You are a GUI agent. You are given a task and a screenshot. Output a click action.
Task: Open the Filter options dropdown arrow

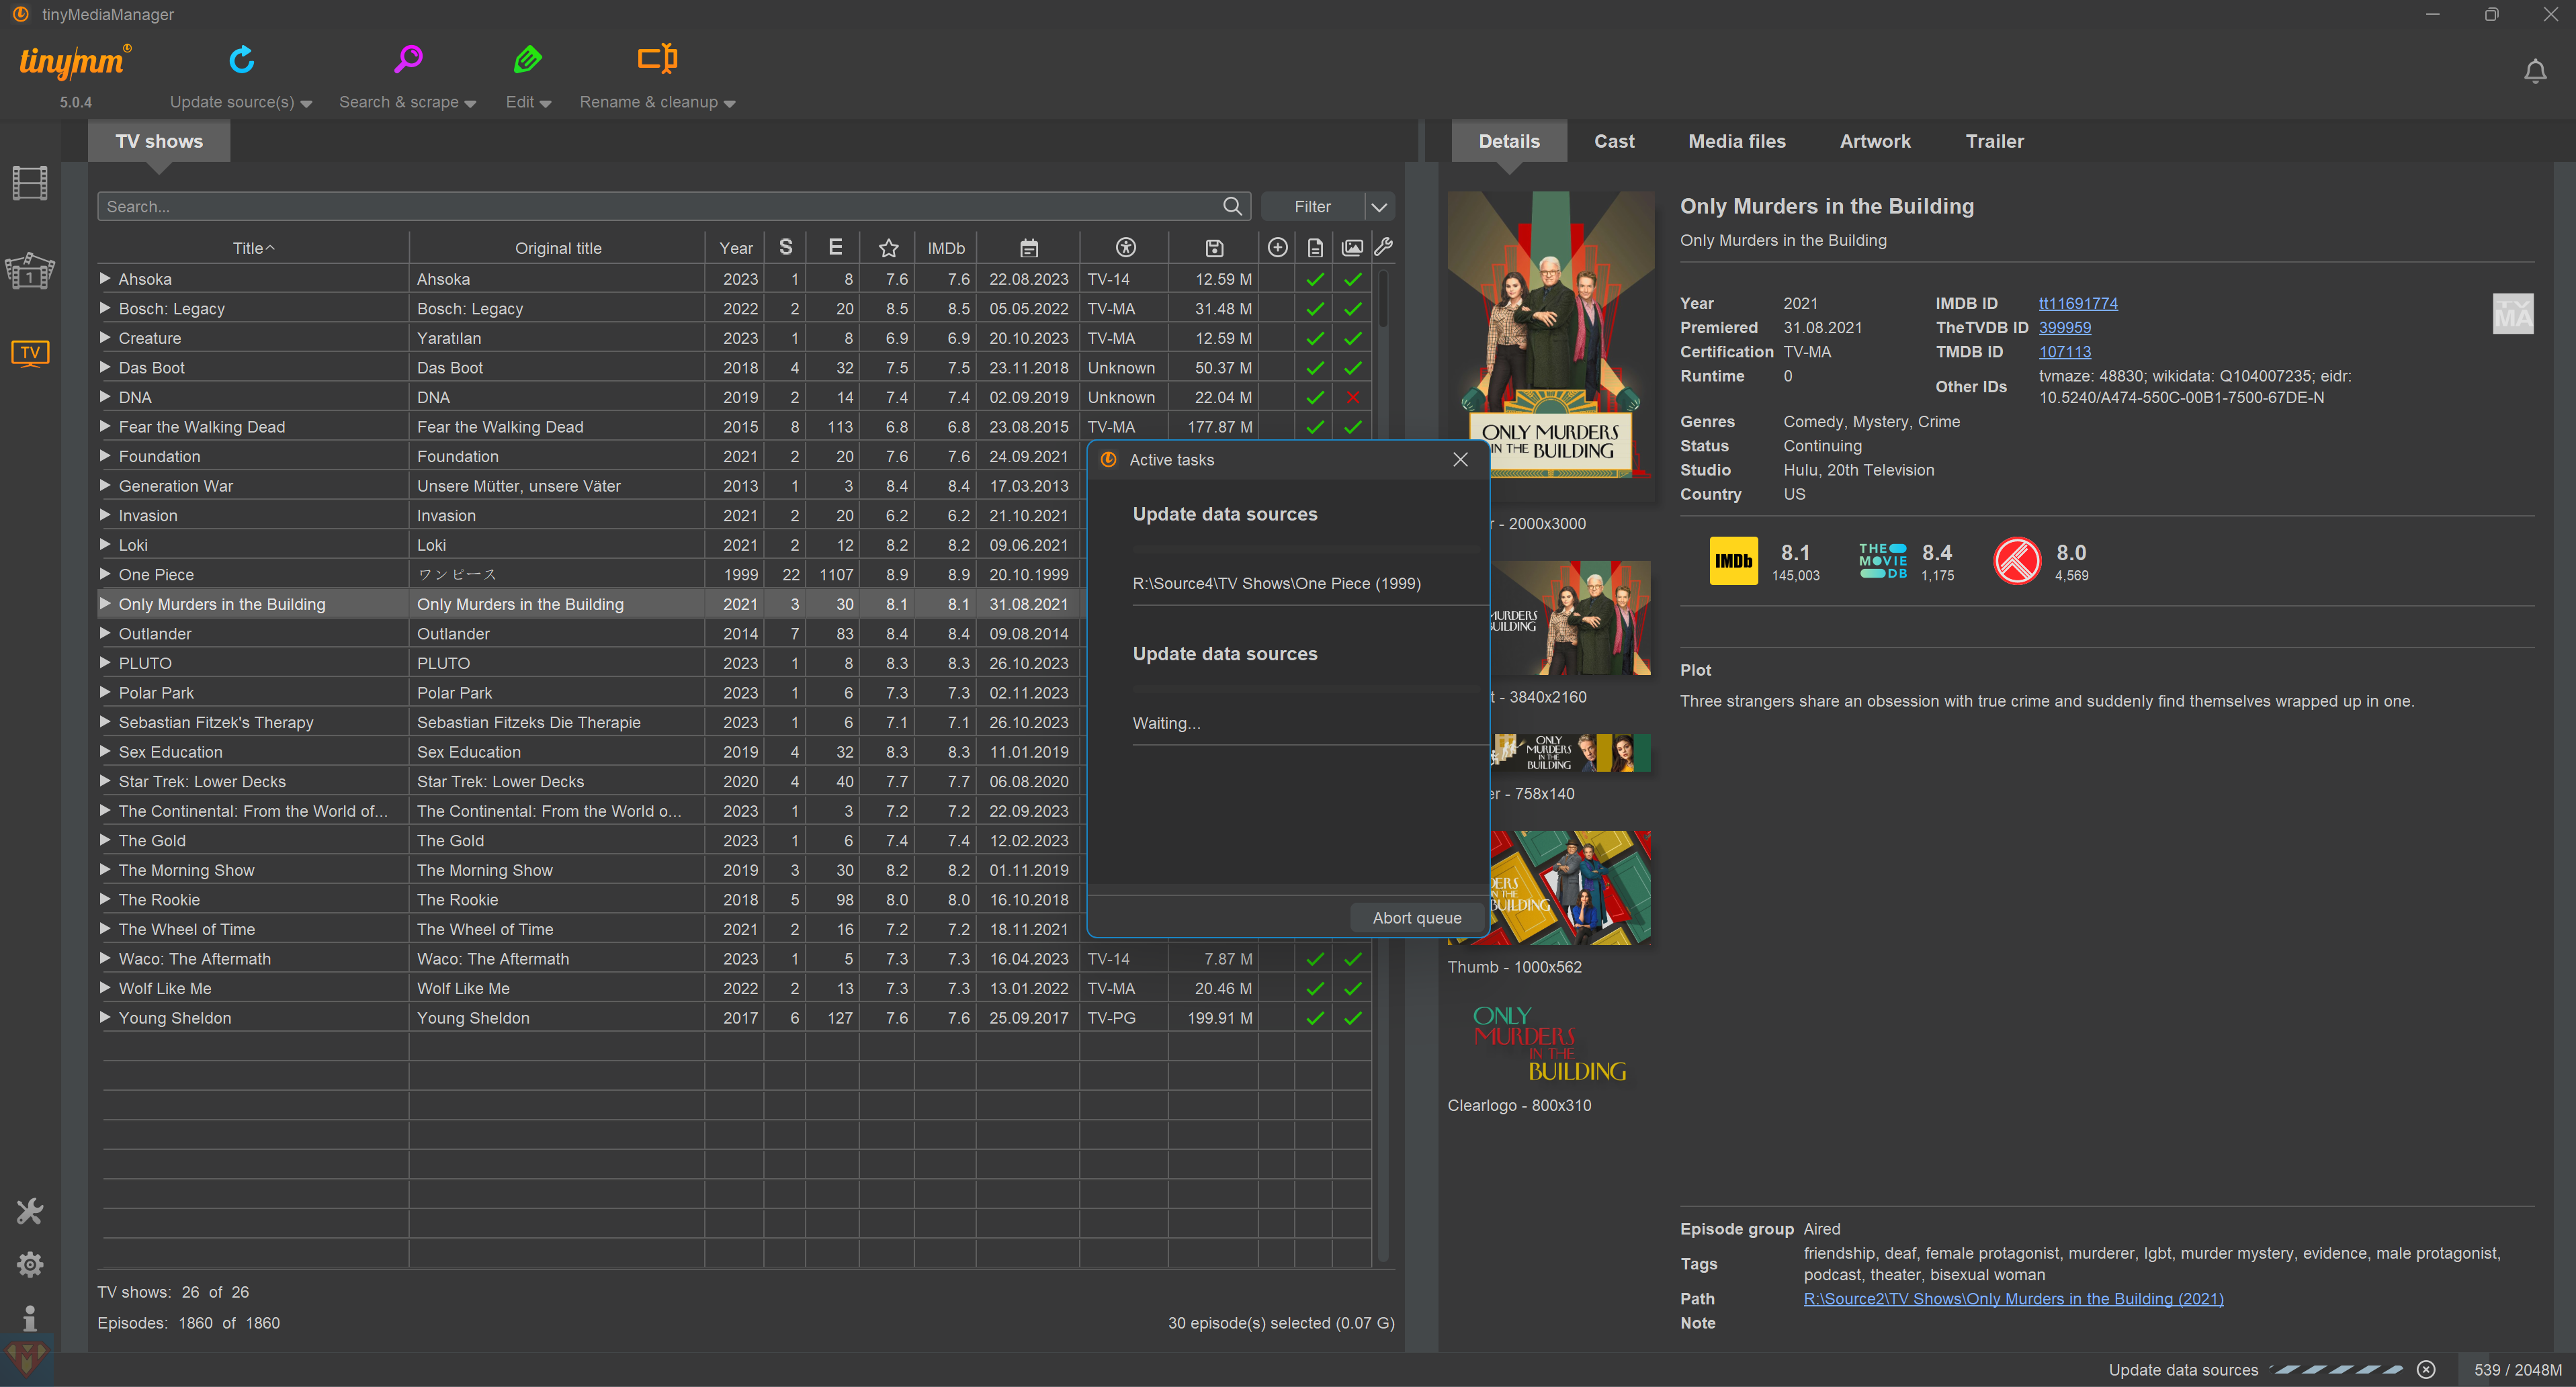[1379, 207]
